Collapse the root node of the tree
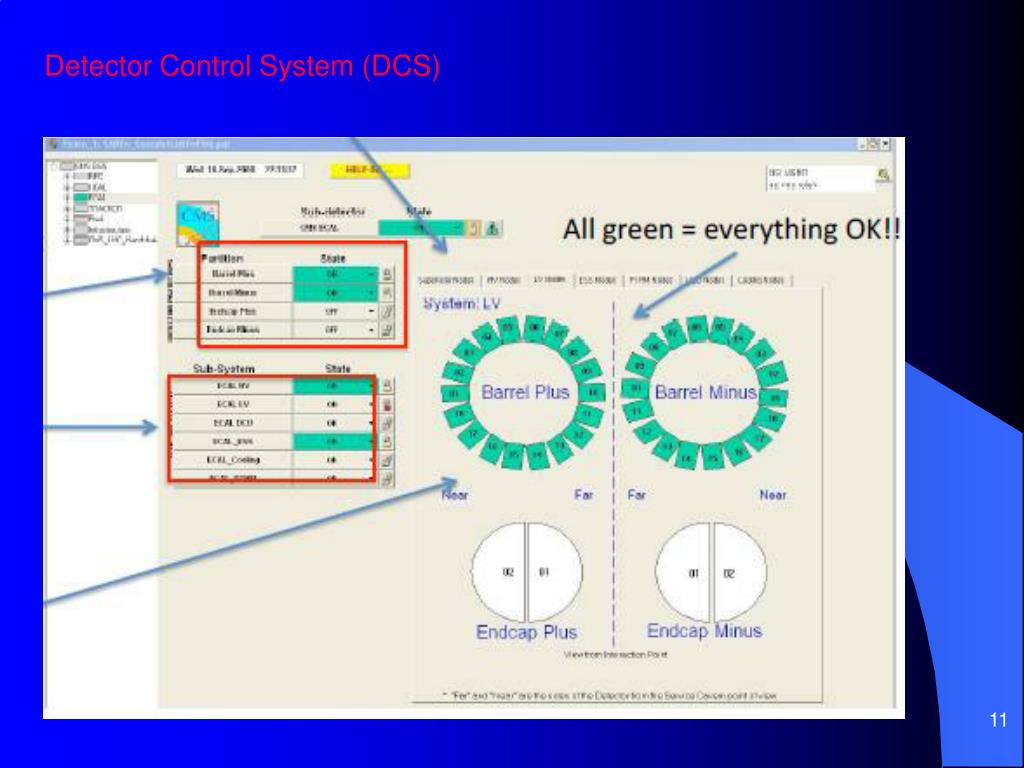 tap(55, 166)
